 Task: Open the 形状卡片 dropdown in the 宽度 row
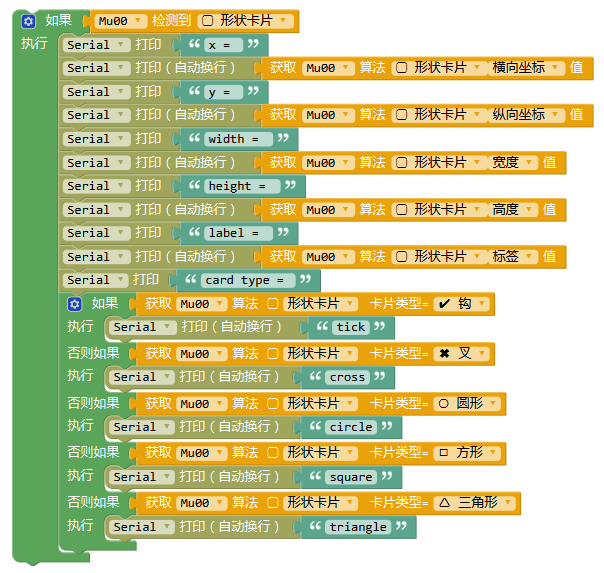point(440,163)
